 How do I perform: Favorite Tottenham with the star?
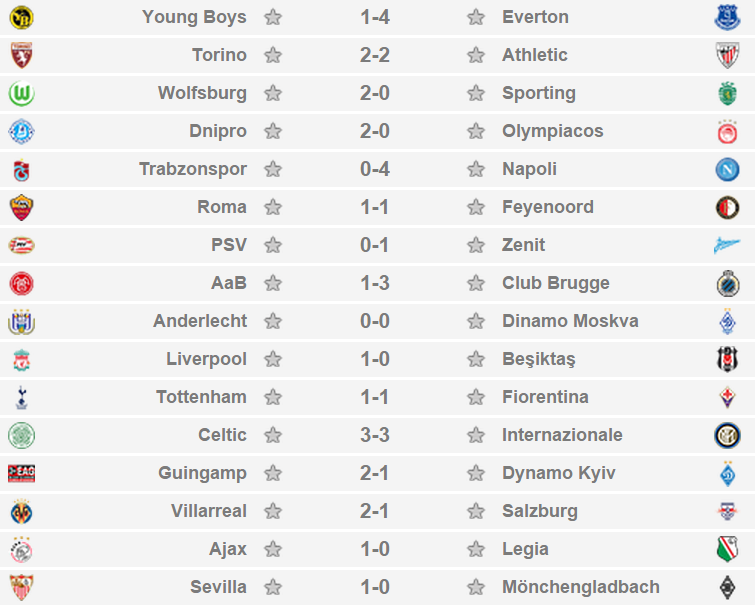[272, 397]
